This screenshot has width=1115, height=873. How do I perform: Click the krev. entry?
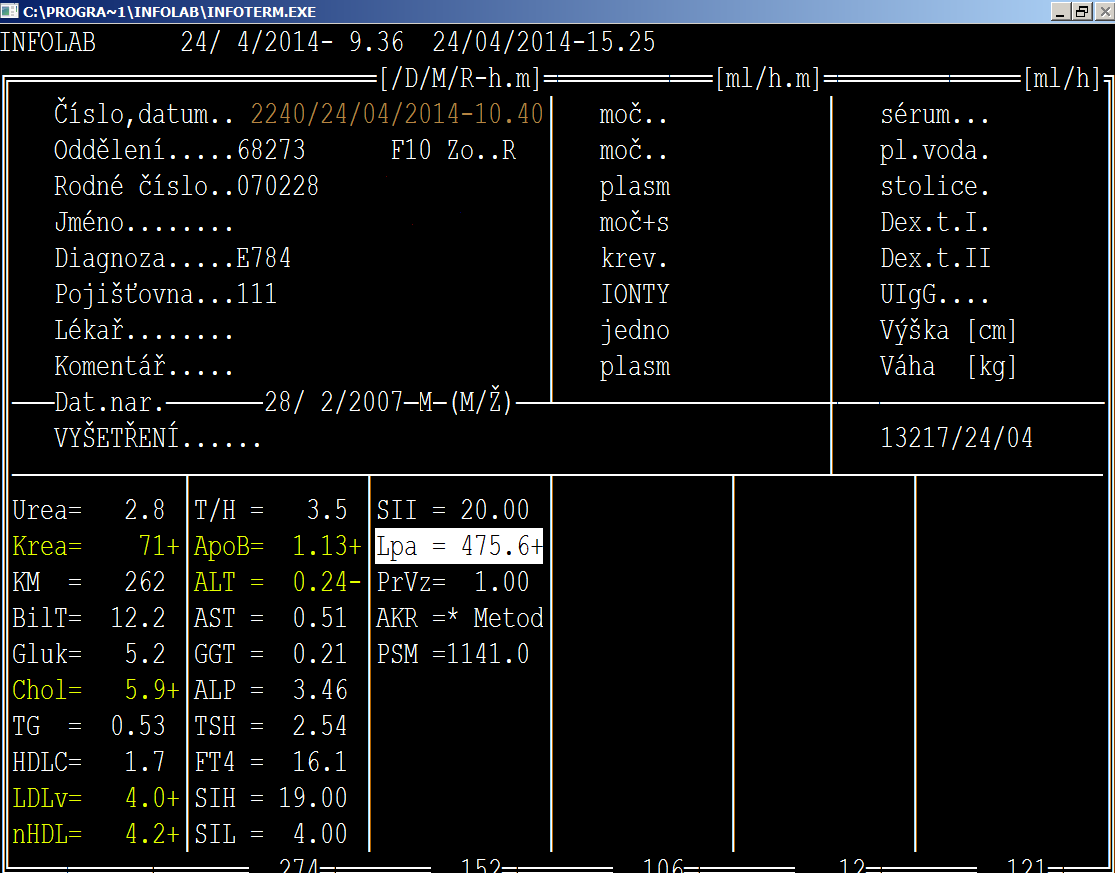point(634,258)
